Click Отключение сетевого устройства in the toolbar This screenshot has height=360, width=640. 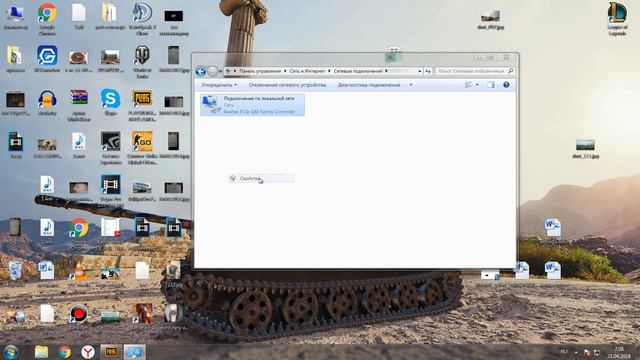pos(287,85)
